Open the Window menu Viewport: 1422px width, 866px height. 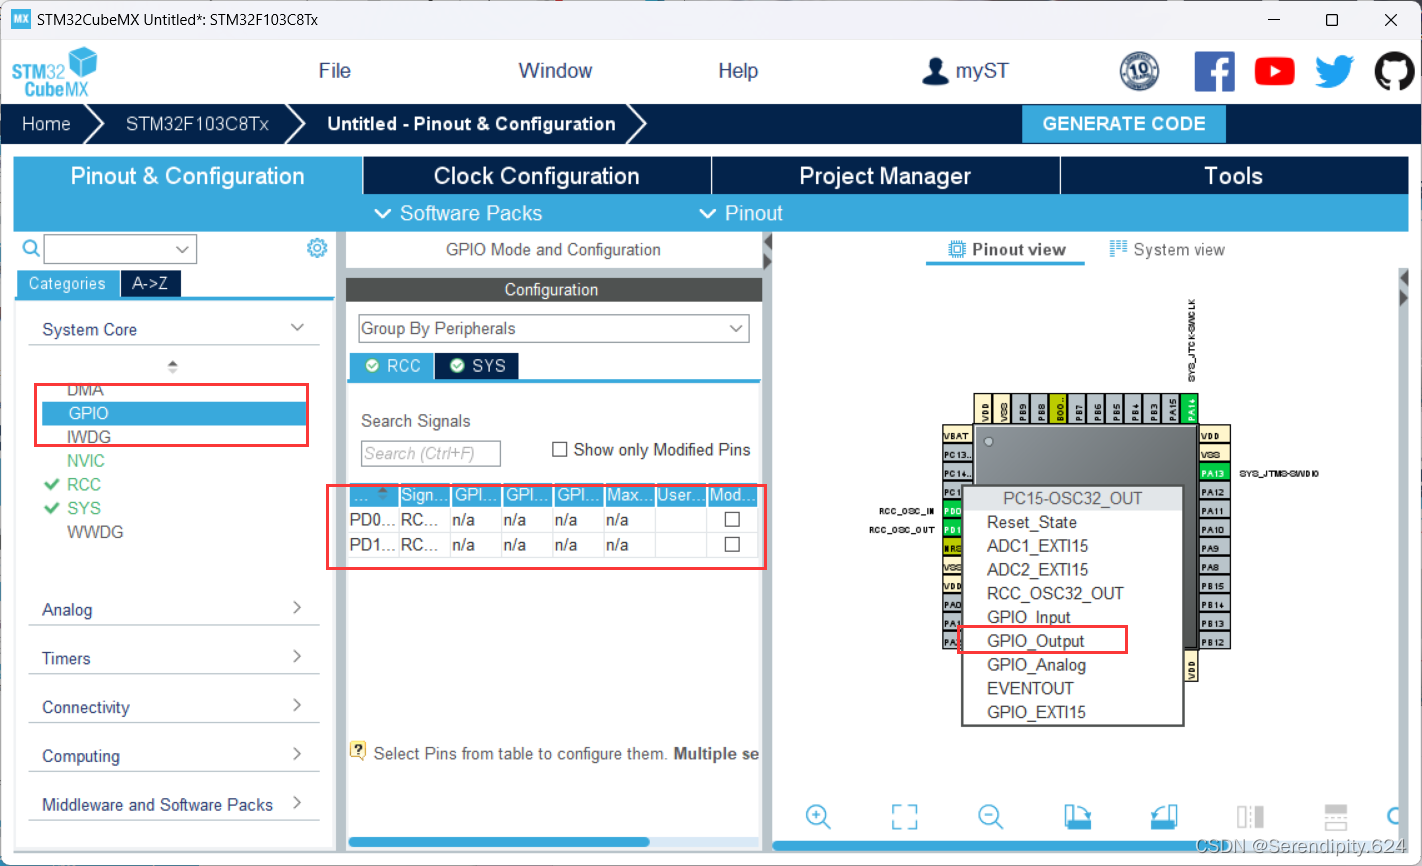click(555, 71)
